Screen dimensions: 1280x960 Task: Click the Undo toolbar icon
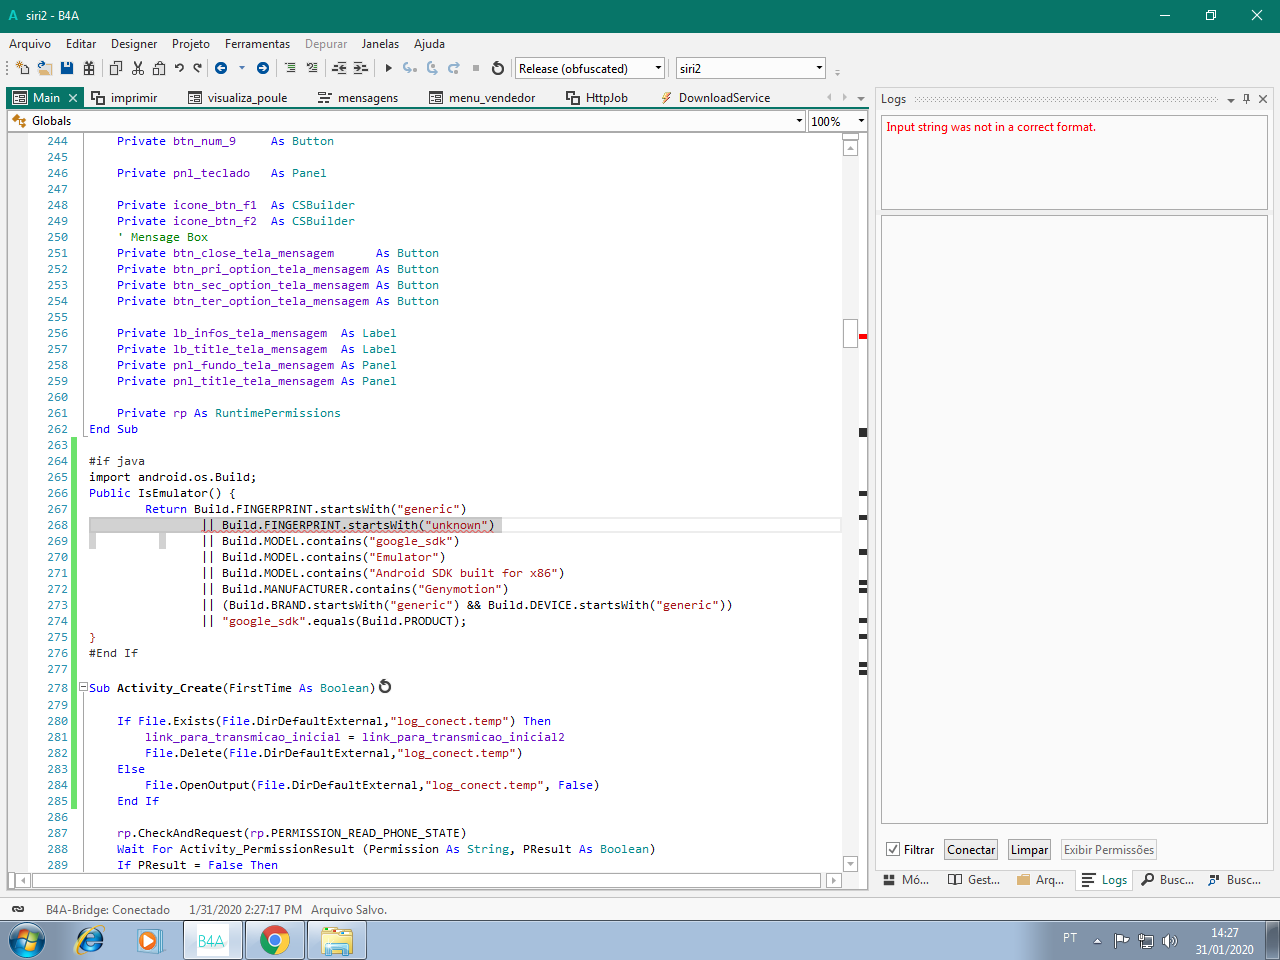pyautogui.click(x=179, y=68)
